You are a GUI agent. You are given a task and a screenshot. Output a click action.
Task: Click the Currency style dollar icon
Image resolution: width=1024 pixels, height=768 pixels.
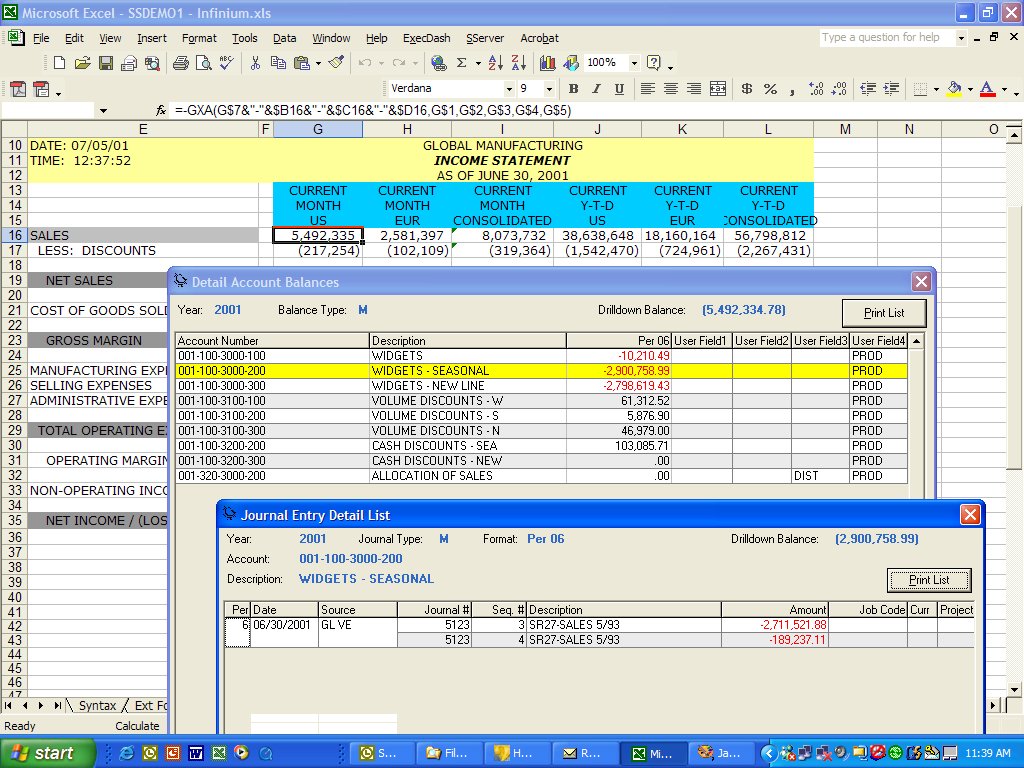pyautogui.click(x=747, y=89)
